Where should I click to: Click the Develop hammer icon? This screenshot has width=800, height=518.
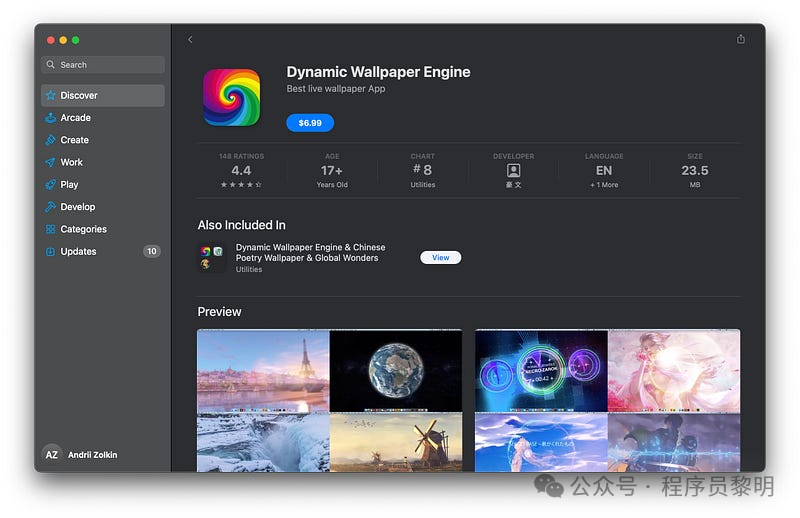(51, 207)
